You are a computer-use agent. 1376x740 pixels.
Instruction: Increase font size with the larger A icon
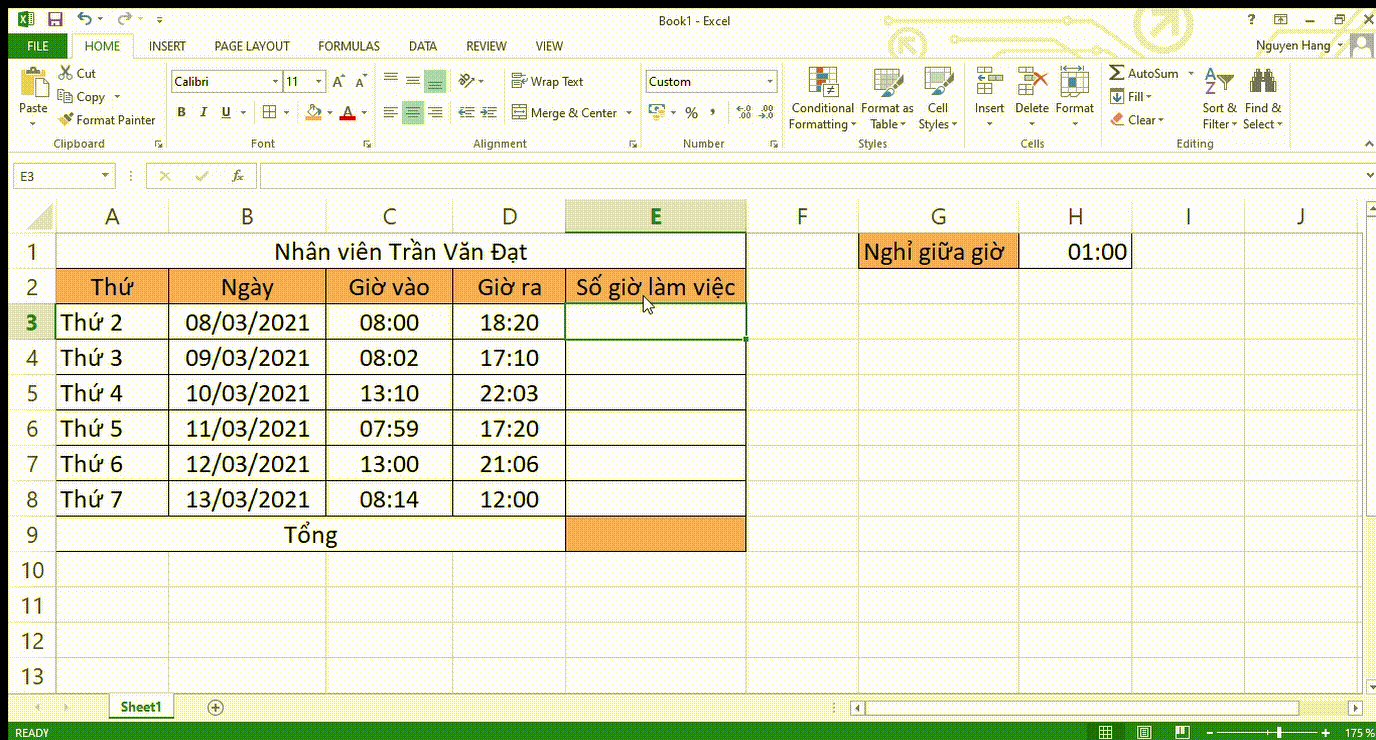pos(338,82)
